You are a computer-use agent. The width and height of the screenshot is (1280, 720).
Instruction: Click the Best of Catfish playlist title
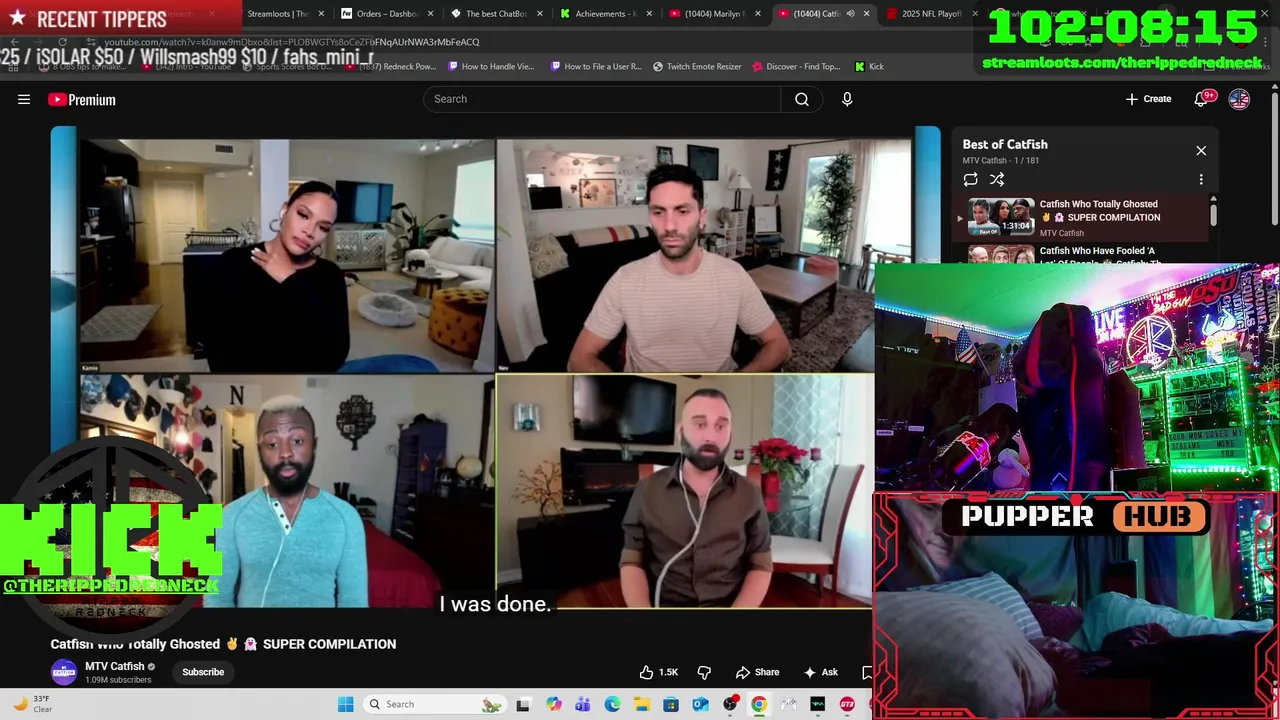(1005, 145)
